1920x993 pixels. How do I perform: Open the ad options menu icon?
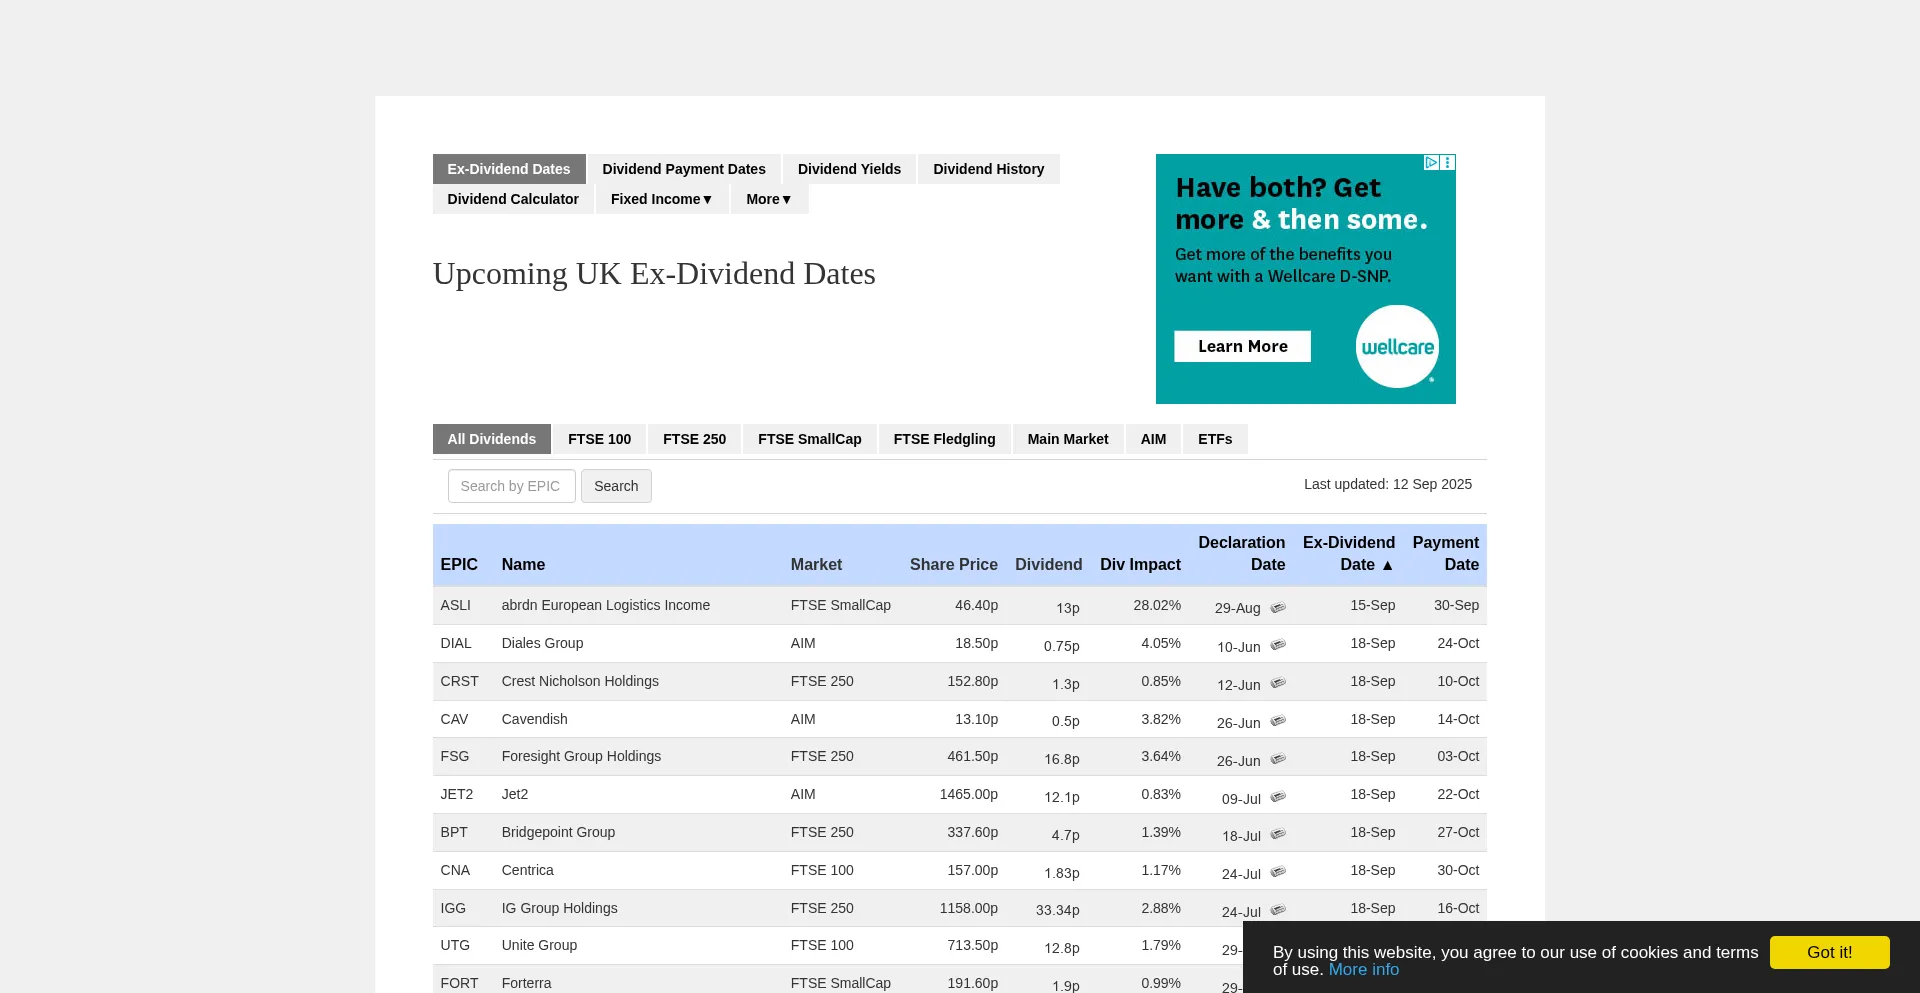pyautogui.click(x=1448, y=162)
